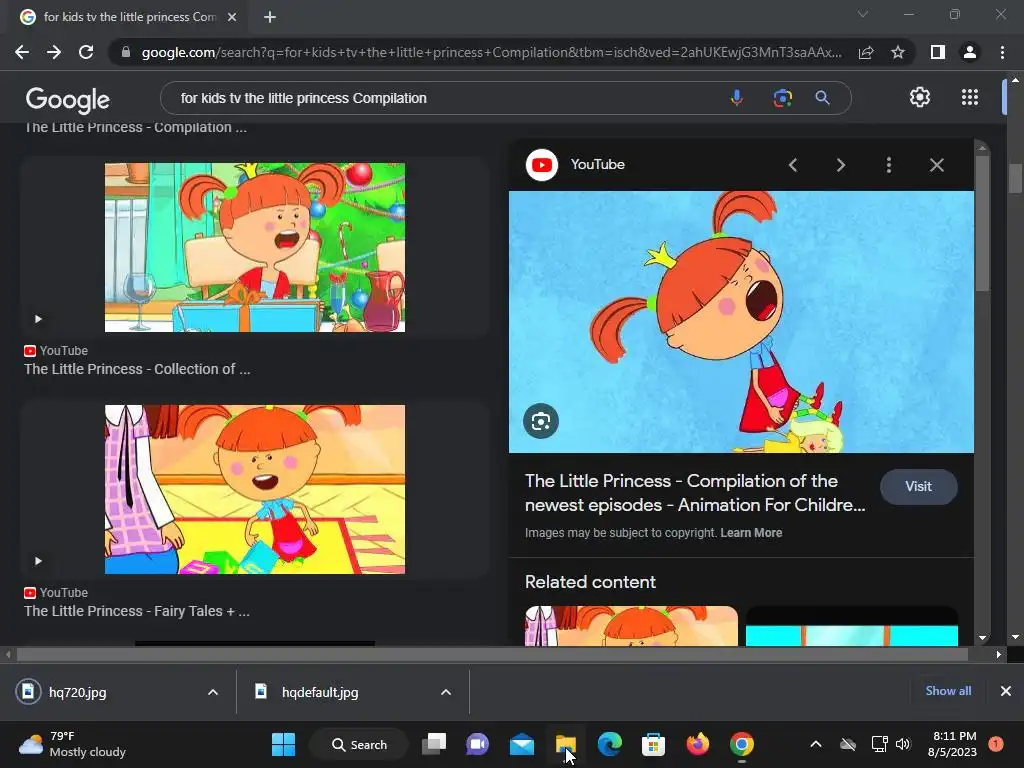This screenshot has height=768, width=1024.
Task: Open the second Related content thumbnail with teal bars
Action: 852,626
